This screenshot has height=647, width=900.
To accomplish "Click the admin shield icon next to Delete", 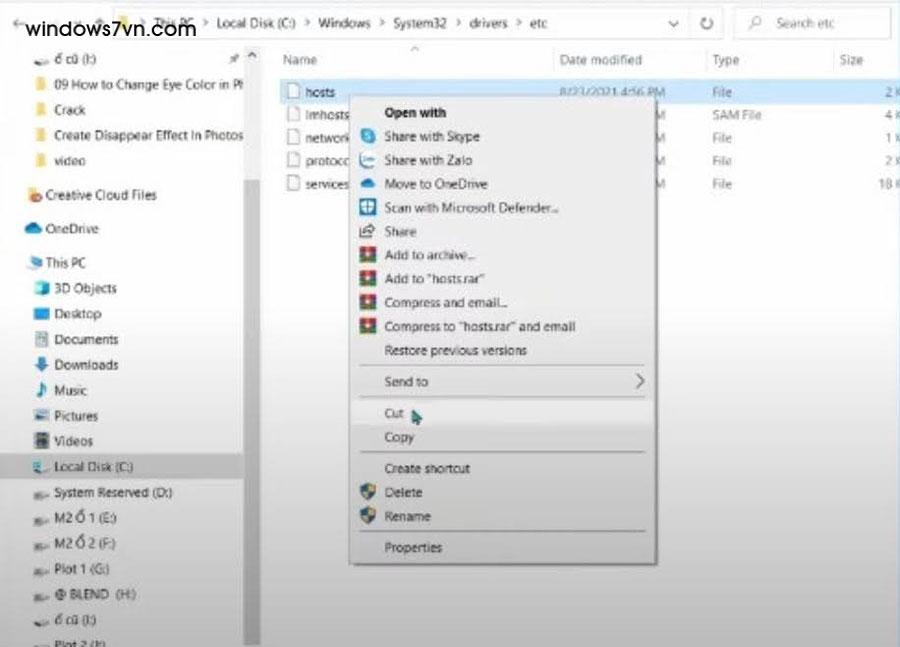I will (x=367, y=493).
